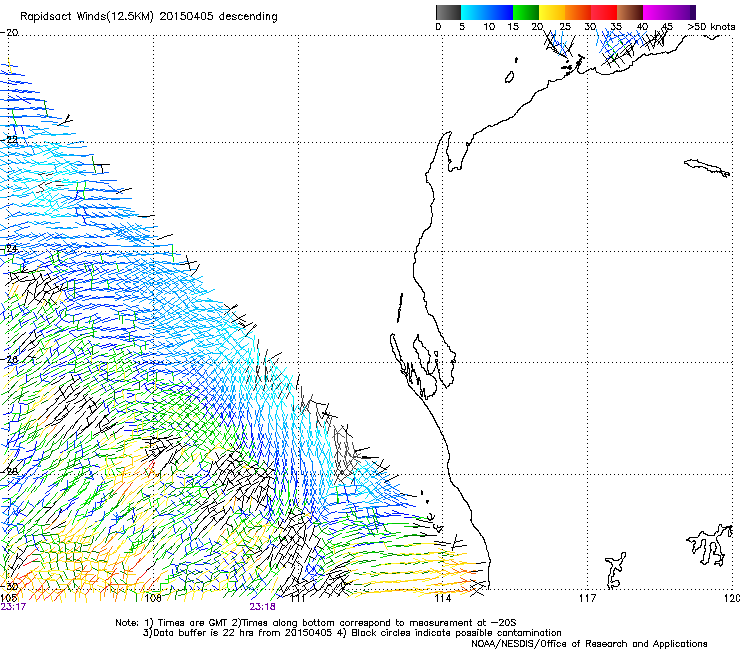Click the green 15-20 knots legend swatch
The image size is (740, 650).
(x=526, y=12)
